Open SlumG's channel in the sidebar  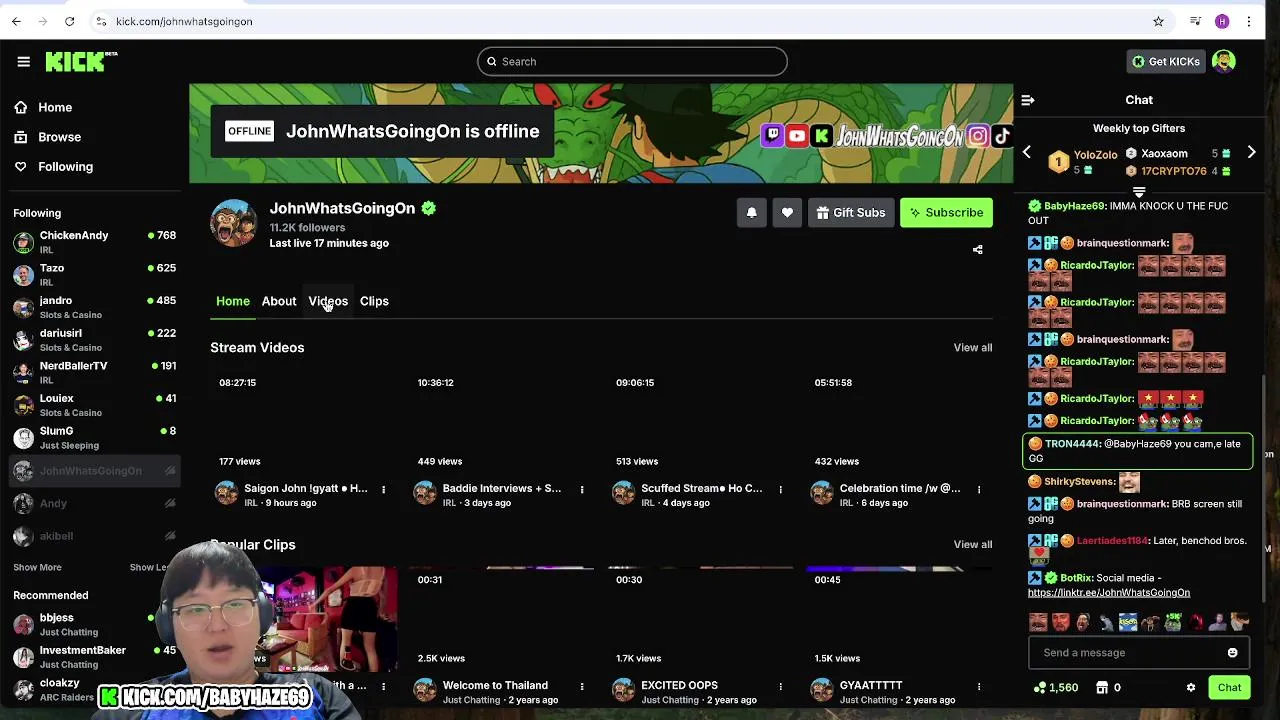click(94, 437)
